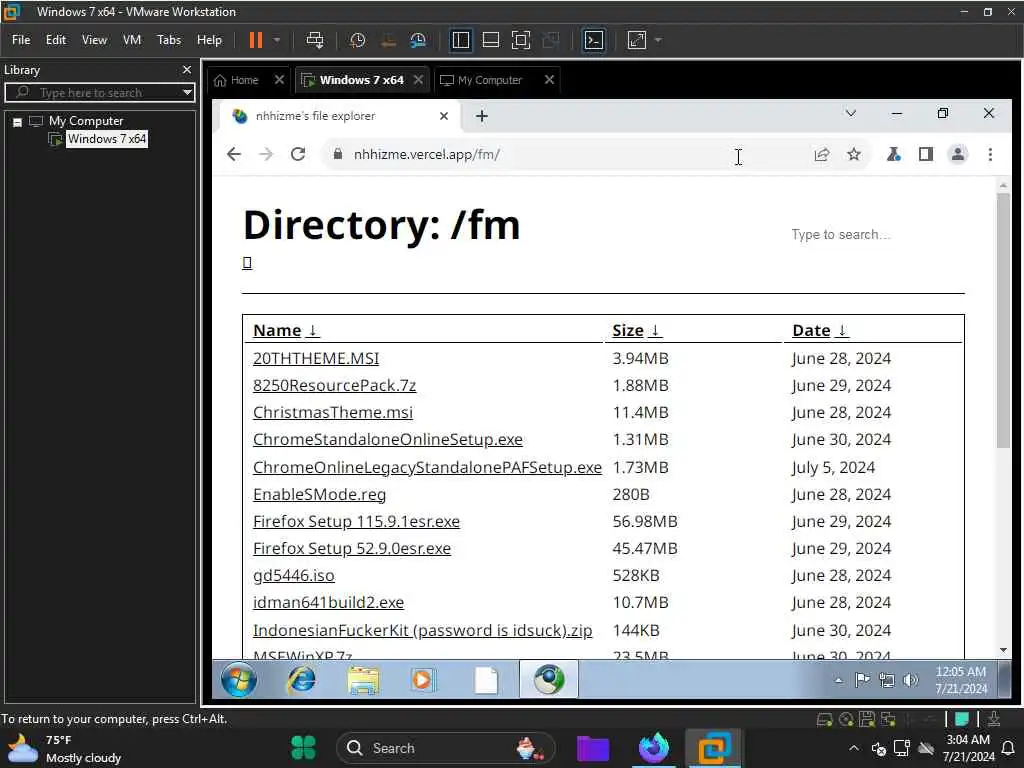Toggle the browser side panel icon
1024x768 pixels.
tap(925, 155)
